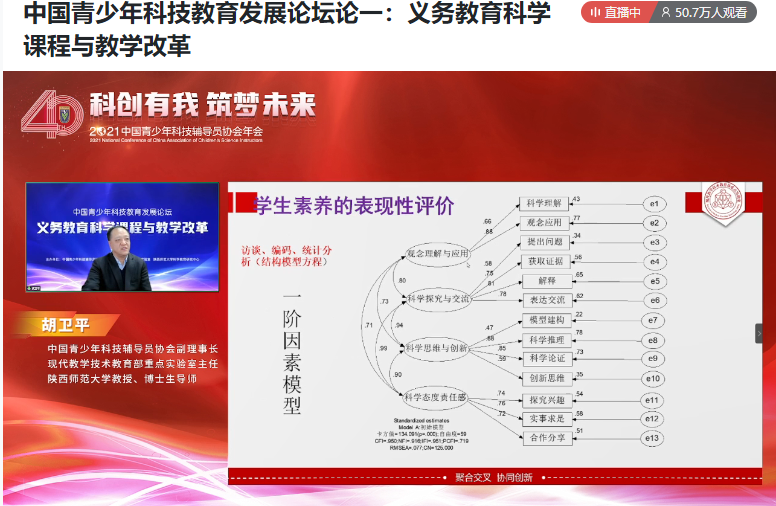Click the e5 error term circle
The height and width of the screenshot is (506, 776).
655,281
